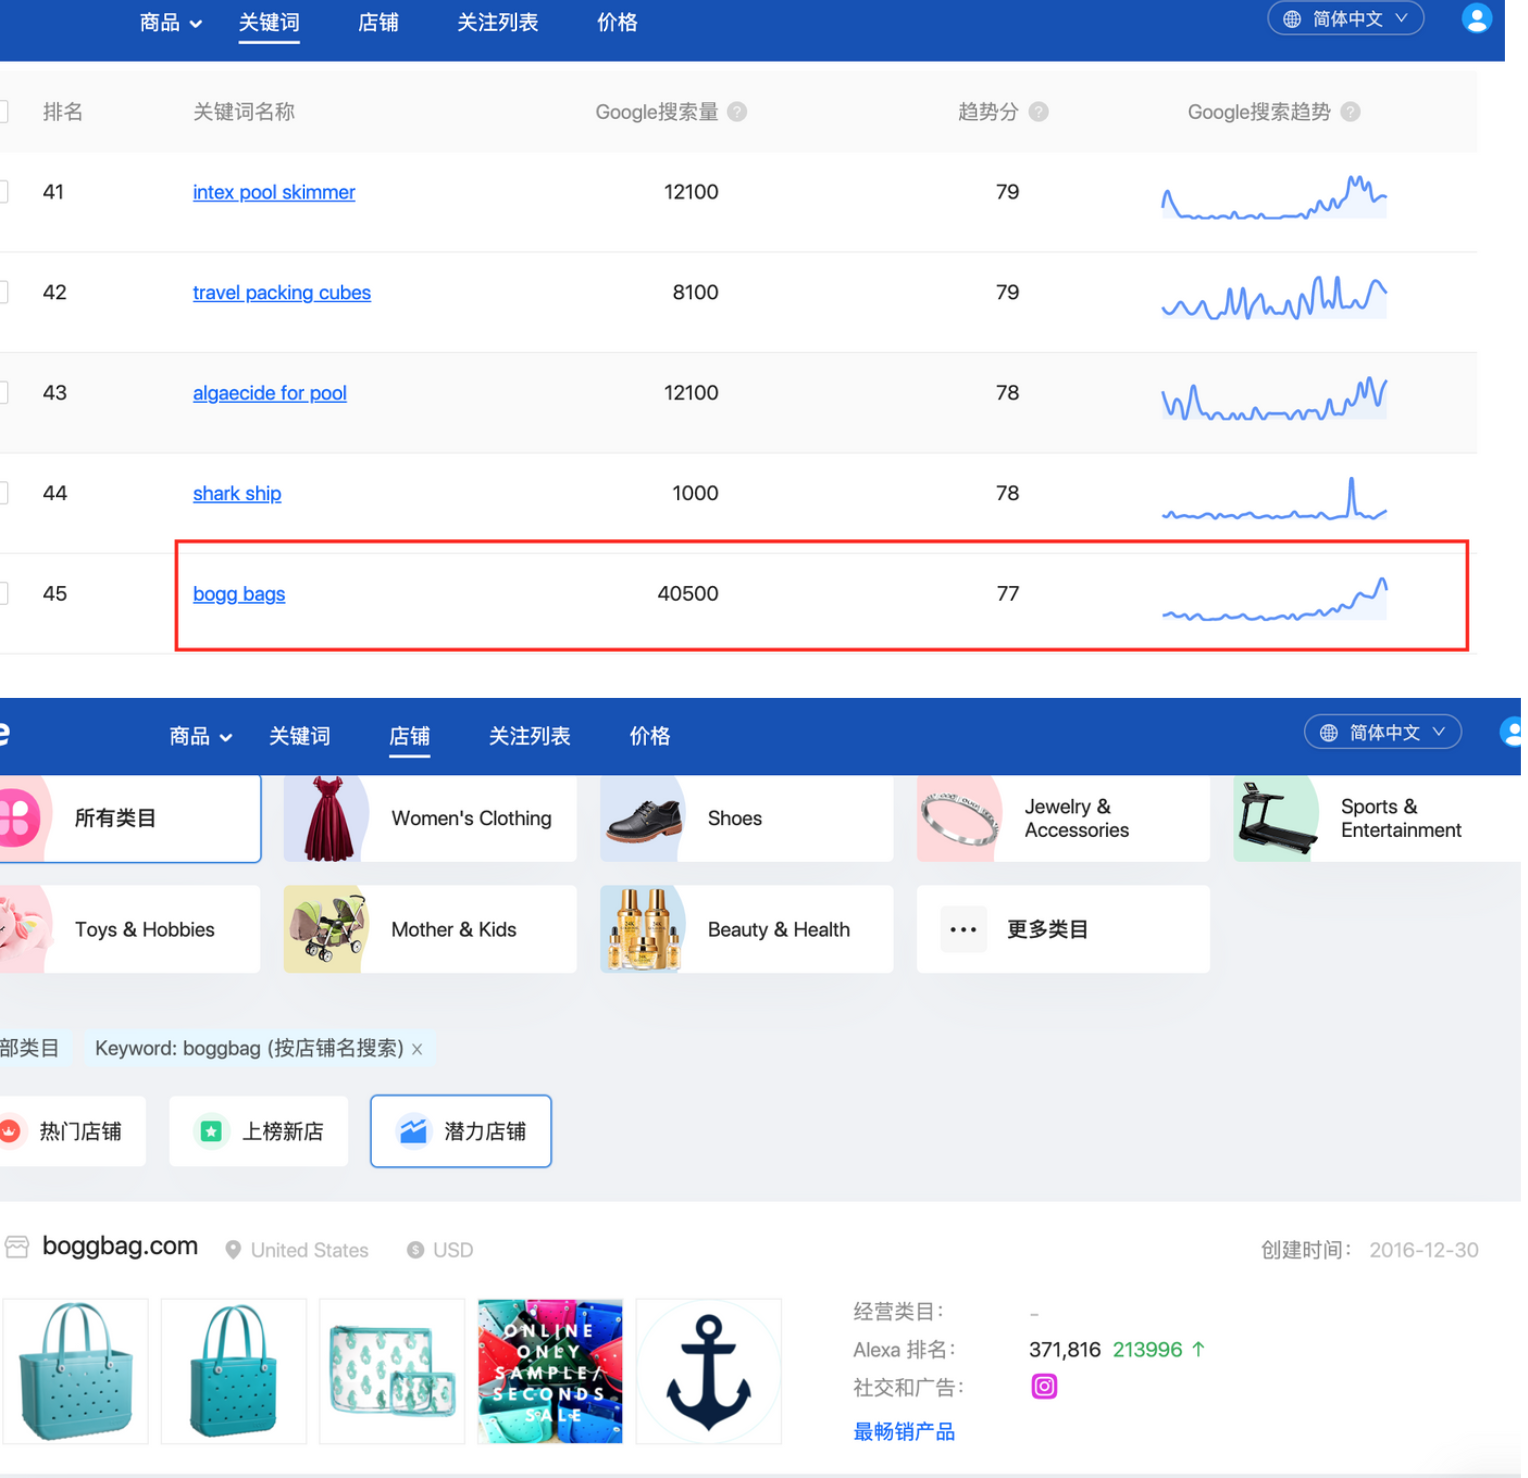This screenshot has height=1478, width=1528.
Task: Open the anchor logo product thumbnail
Action: [x=708, y=1371]
